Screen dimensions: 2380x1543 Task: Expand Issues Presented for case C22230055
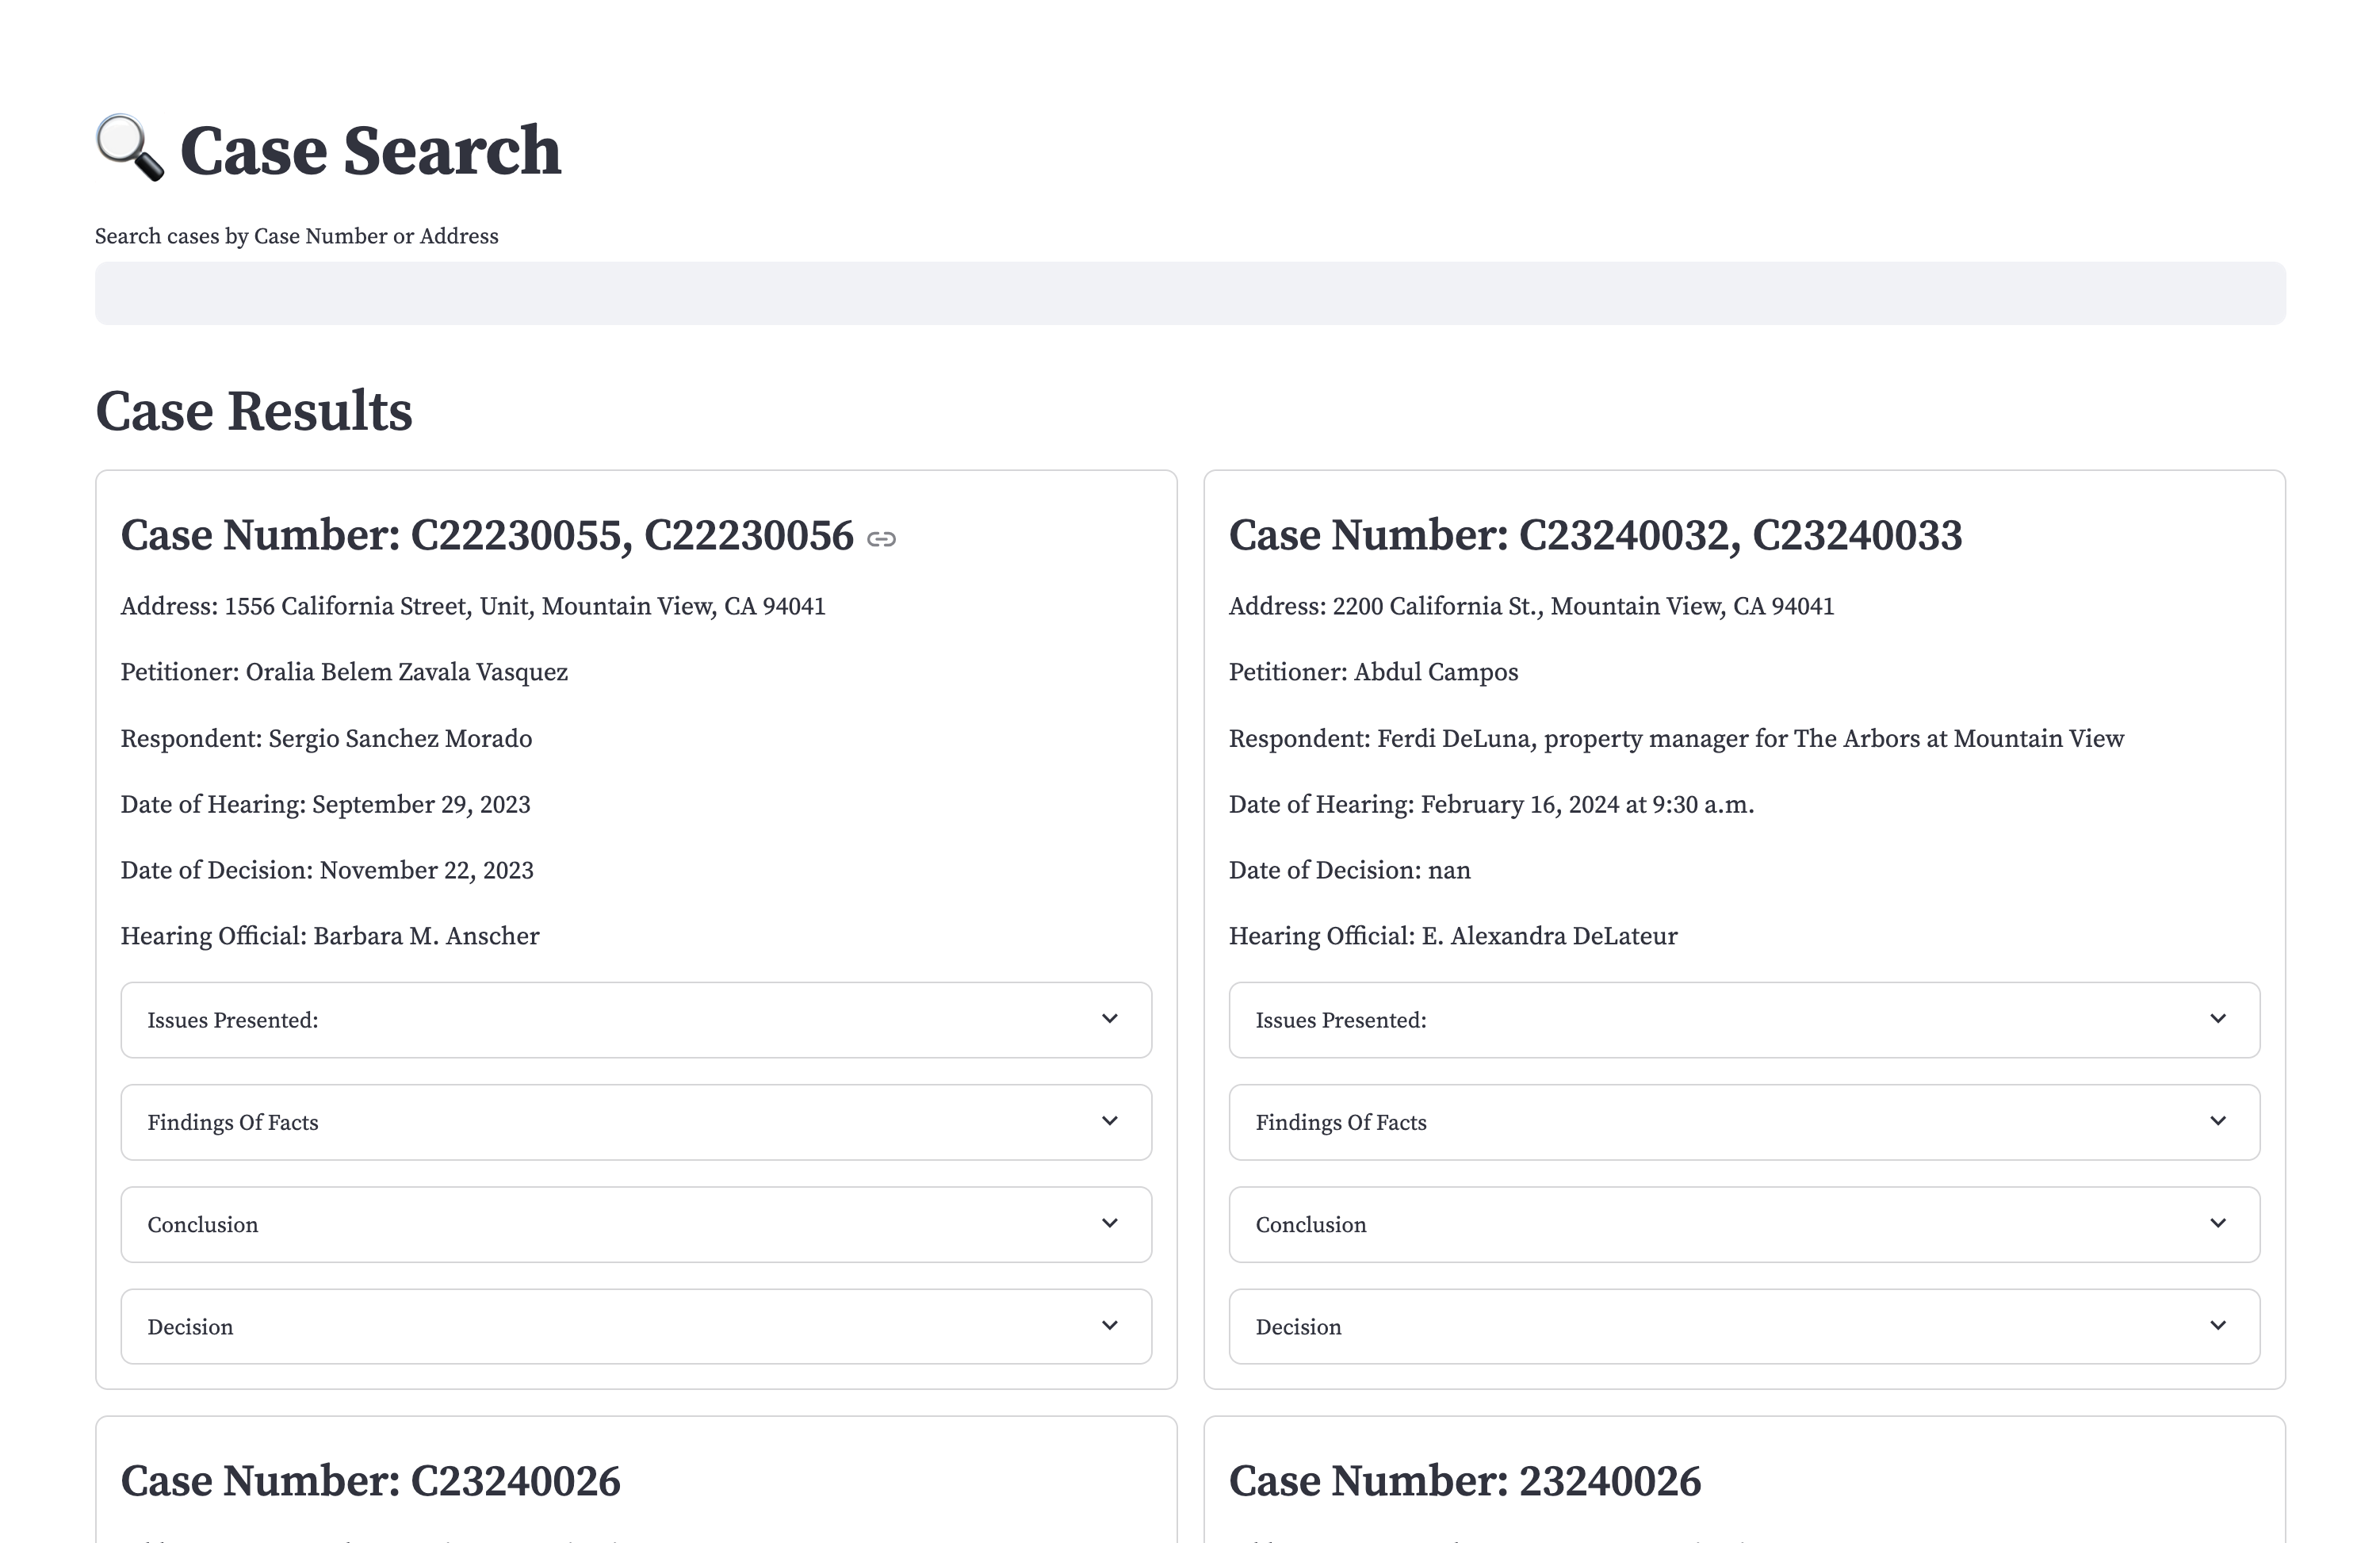[x=635, y=1020]
